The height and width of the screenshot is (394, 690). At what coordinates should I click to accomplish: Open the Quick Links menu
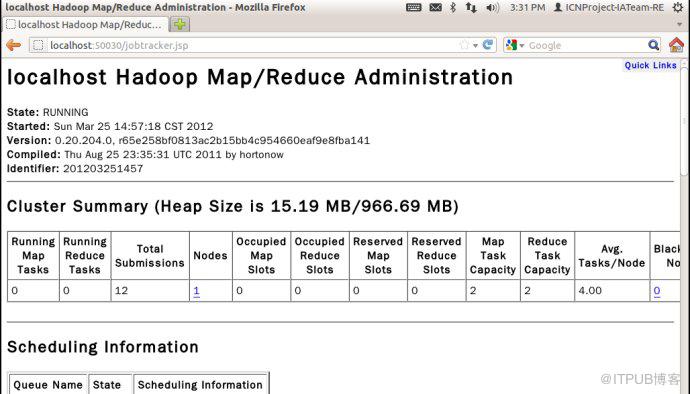click(650, 65)
